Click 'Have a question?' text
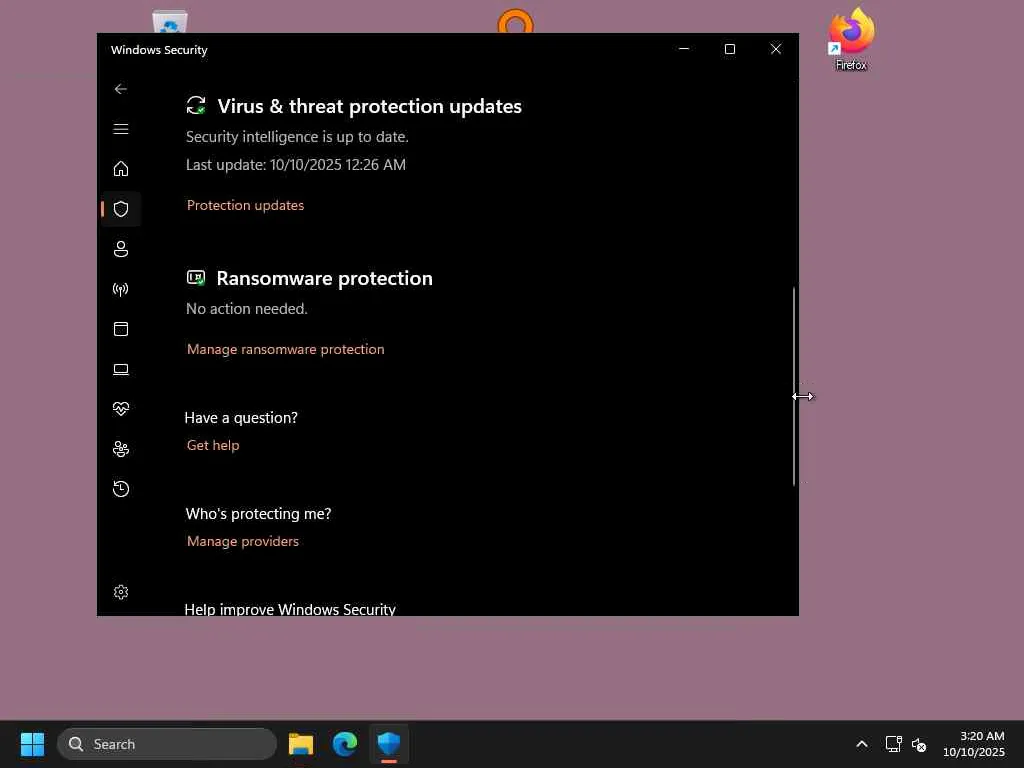Screen dimensions: 1024x768 tap(241, 418)
